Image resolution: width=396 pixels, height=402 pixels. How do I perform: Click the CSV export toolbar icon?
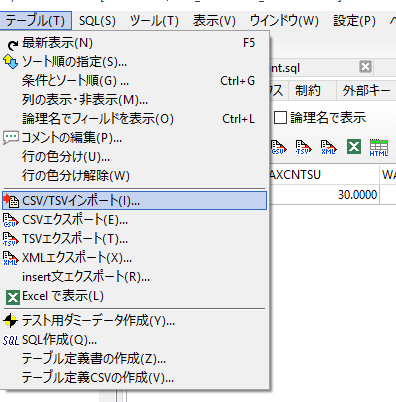point(278,147)
